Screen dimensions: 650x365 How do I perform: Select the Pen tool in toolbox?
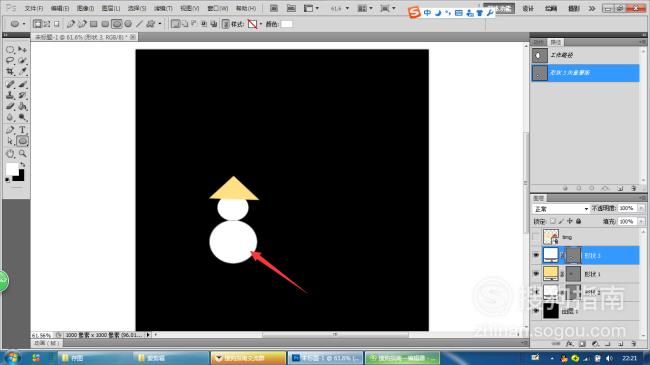[10, 130]
